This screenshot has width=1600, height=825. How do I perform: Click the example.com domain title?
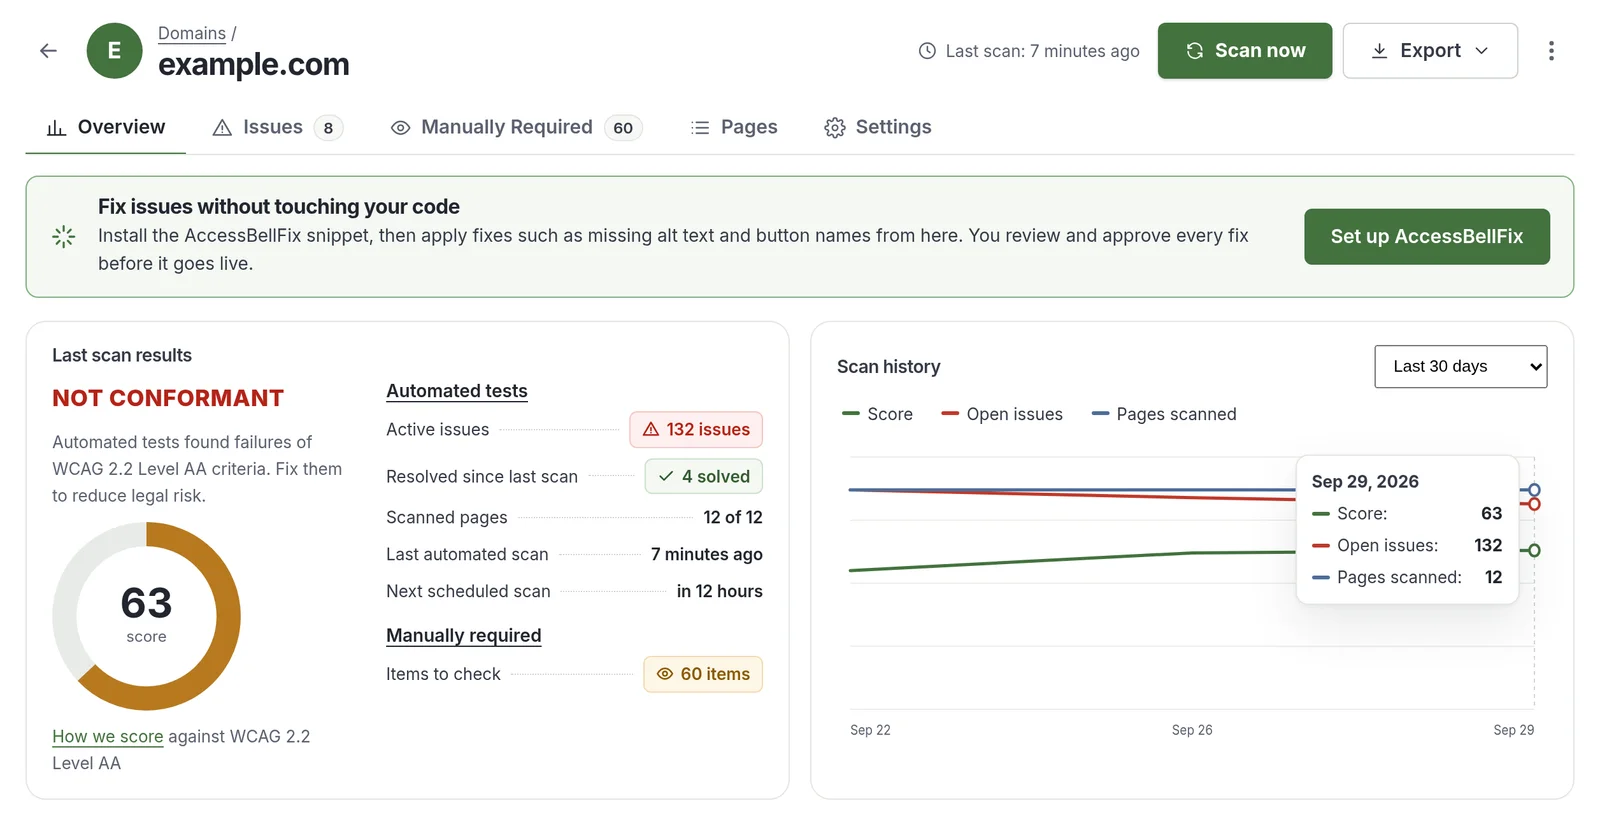tap(254, 64)
